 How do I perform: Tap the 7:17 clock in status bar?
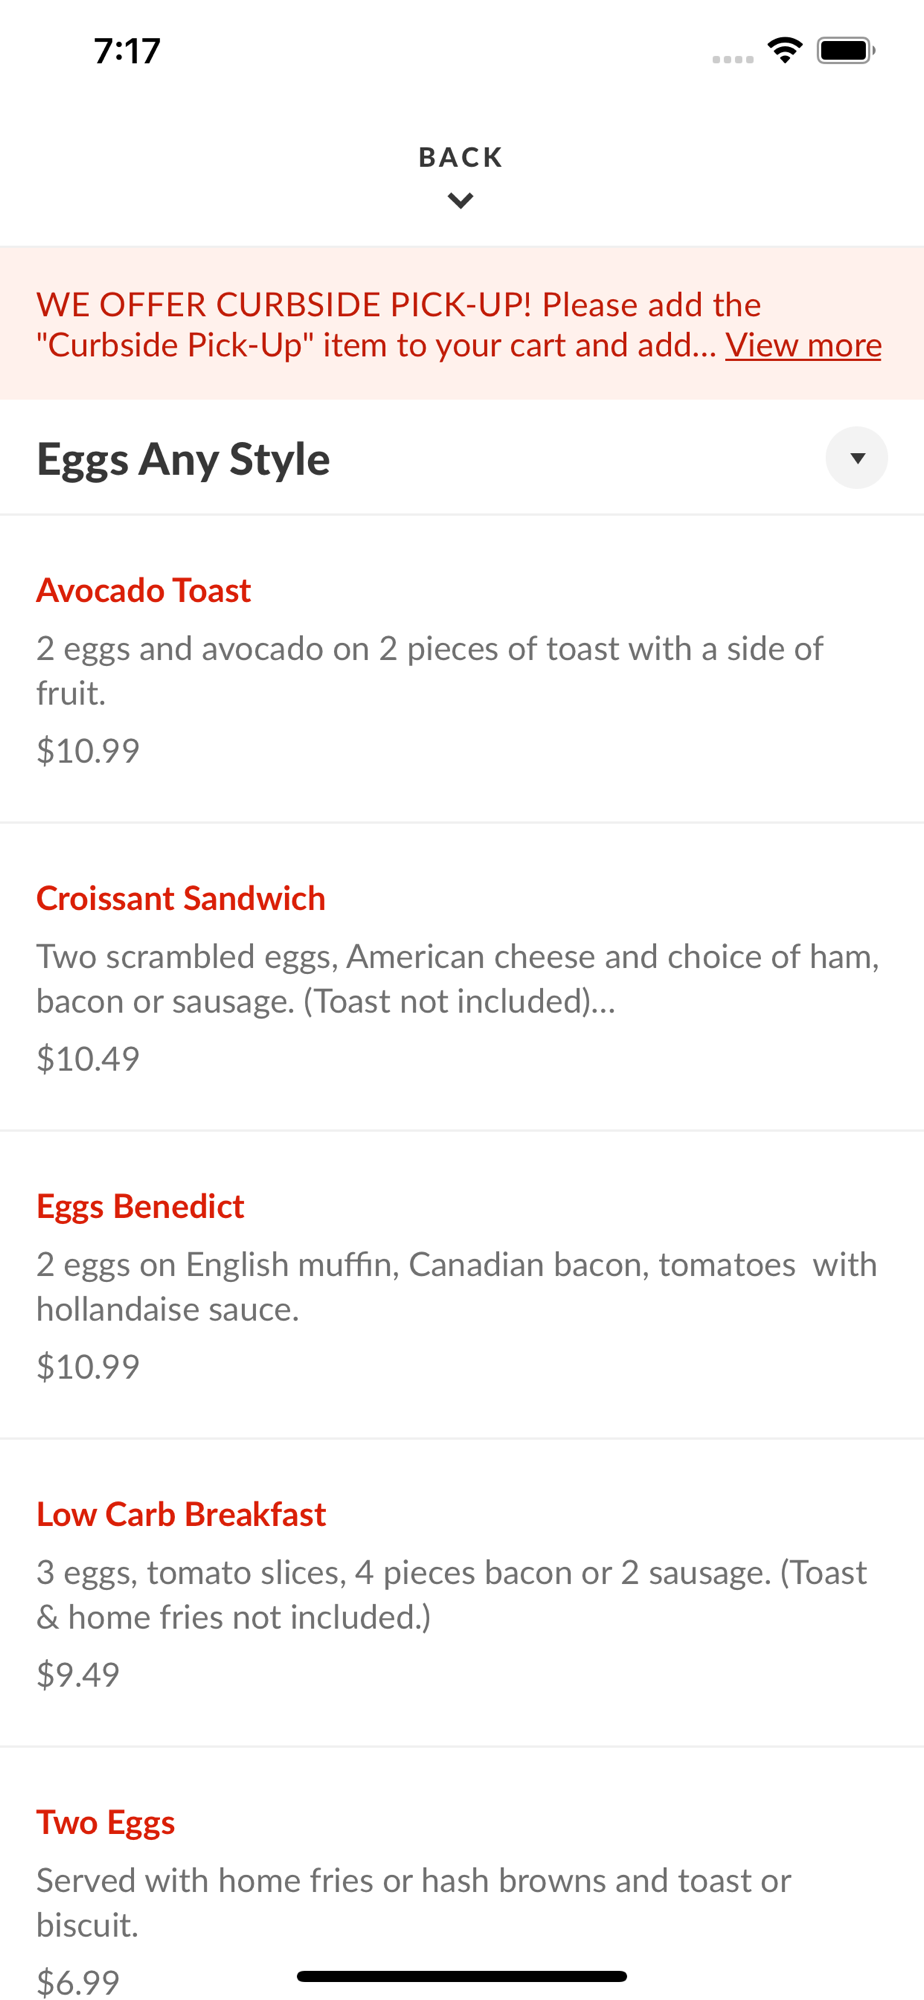tap(127, 51)
